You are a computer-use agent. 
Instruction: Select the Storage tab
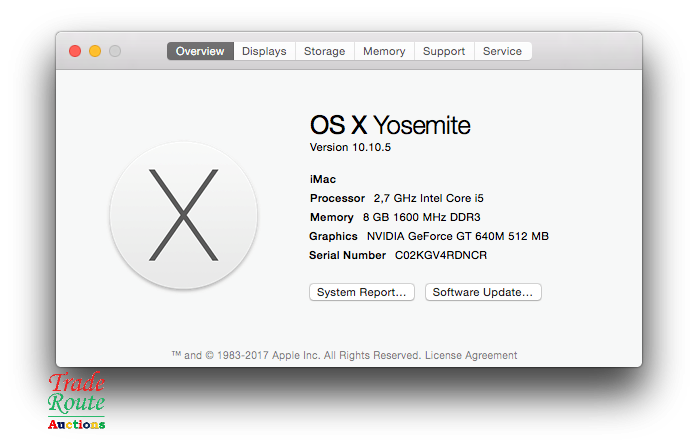point(324,51)
